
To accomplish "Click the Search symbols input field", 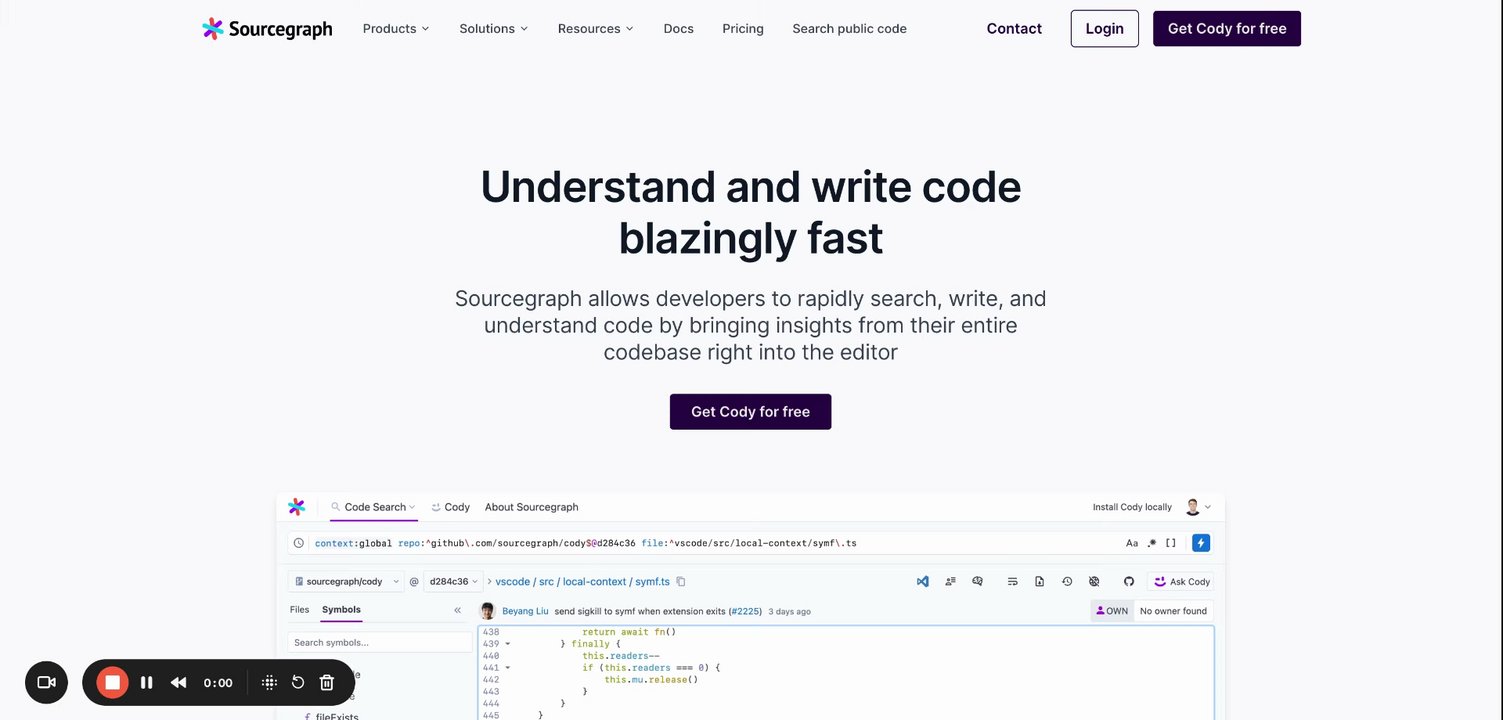I will (379, 643).
